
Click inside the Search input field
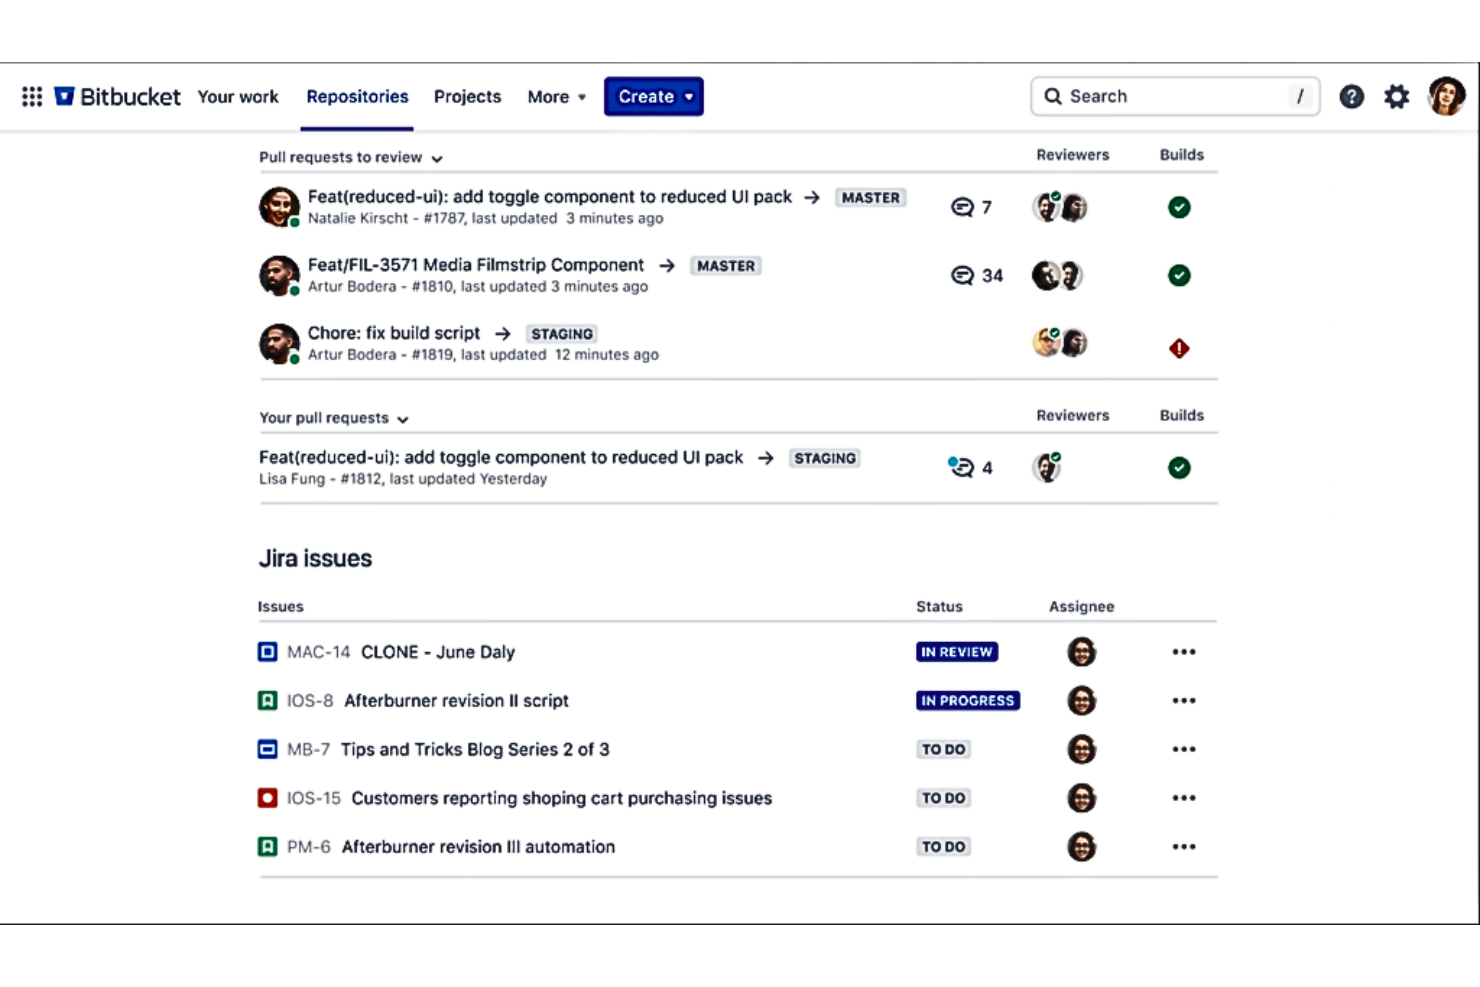1175,96
